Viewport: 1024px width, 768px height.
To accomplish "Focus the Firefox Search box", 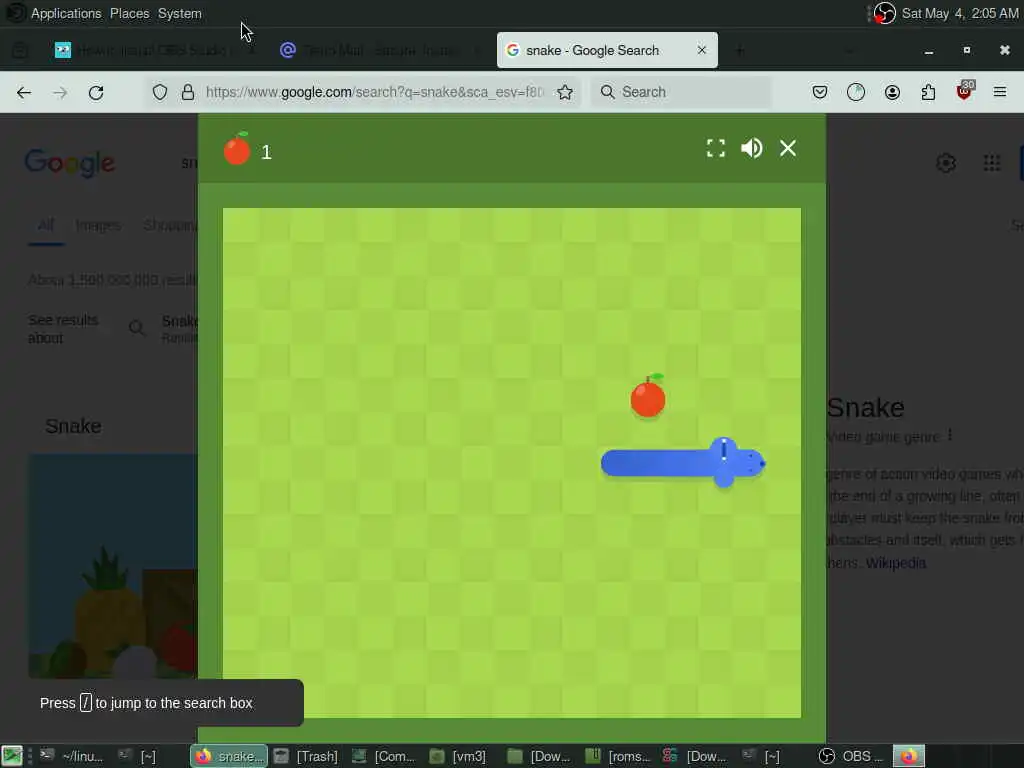I will point(682,92).
